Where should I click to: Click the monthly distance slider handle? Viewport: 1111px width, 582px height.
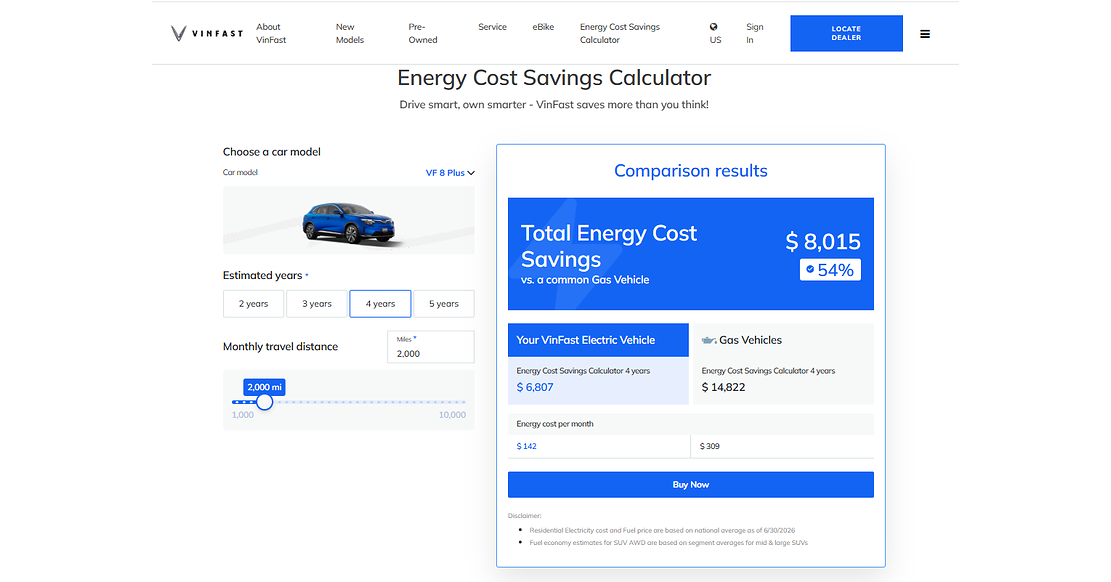click(x=264, y=402)
